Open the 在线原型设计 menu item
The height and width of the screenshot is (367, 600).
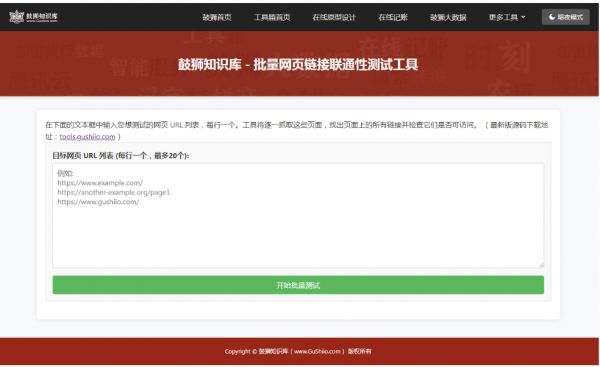click(334, 17)
